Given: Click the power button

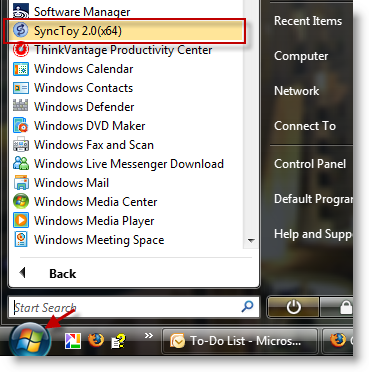Looking at the screenshot, I should click(x=293, y=307).
